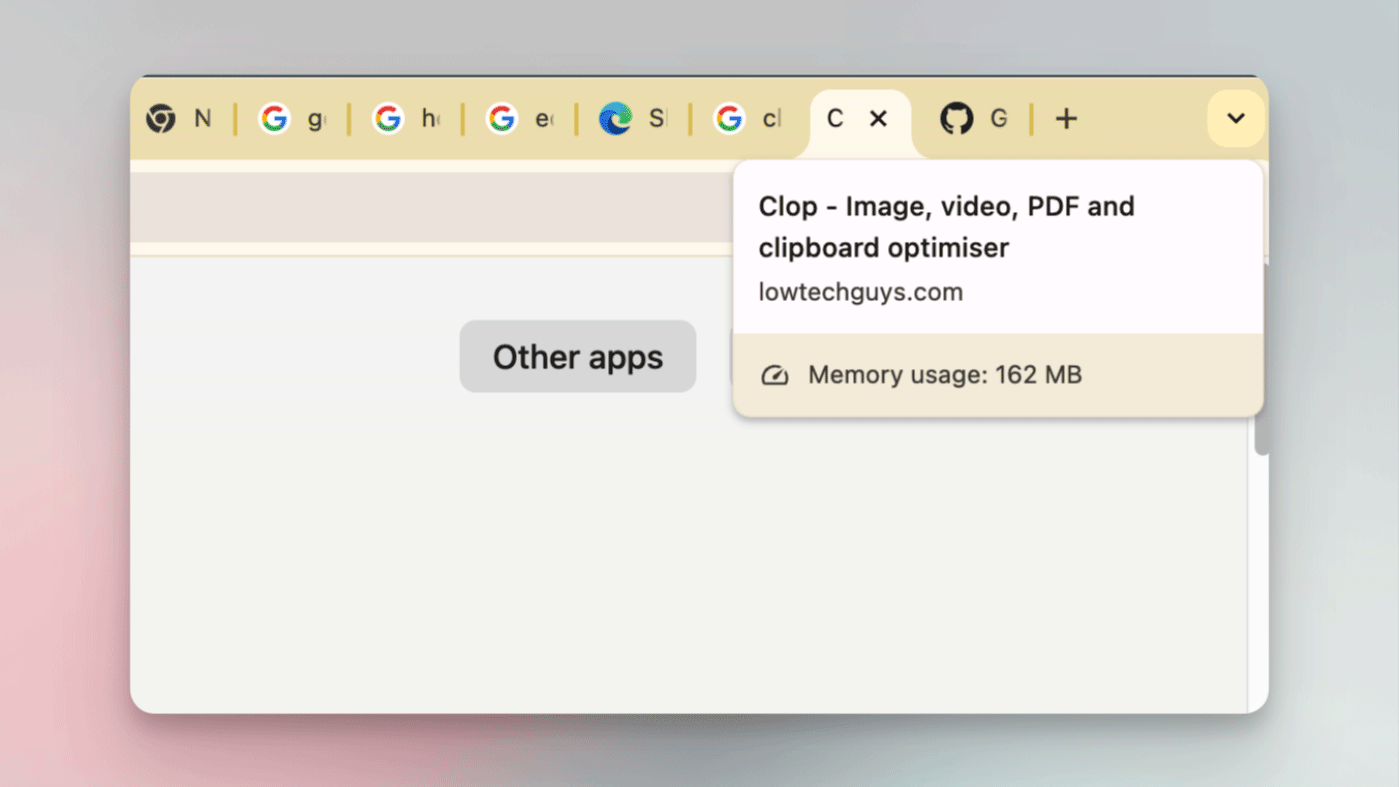Switch to the Chrome New Tab tab

178,119
